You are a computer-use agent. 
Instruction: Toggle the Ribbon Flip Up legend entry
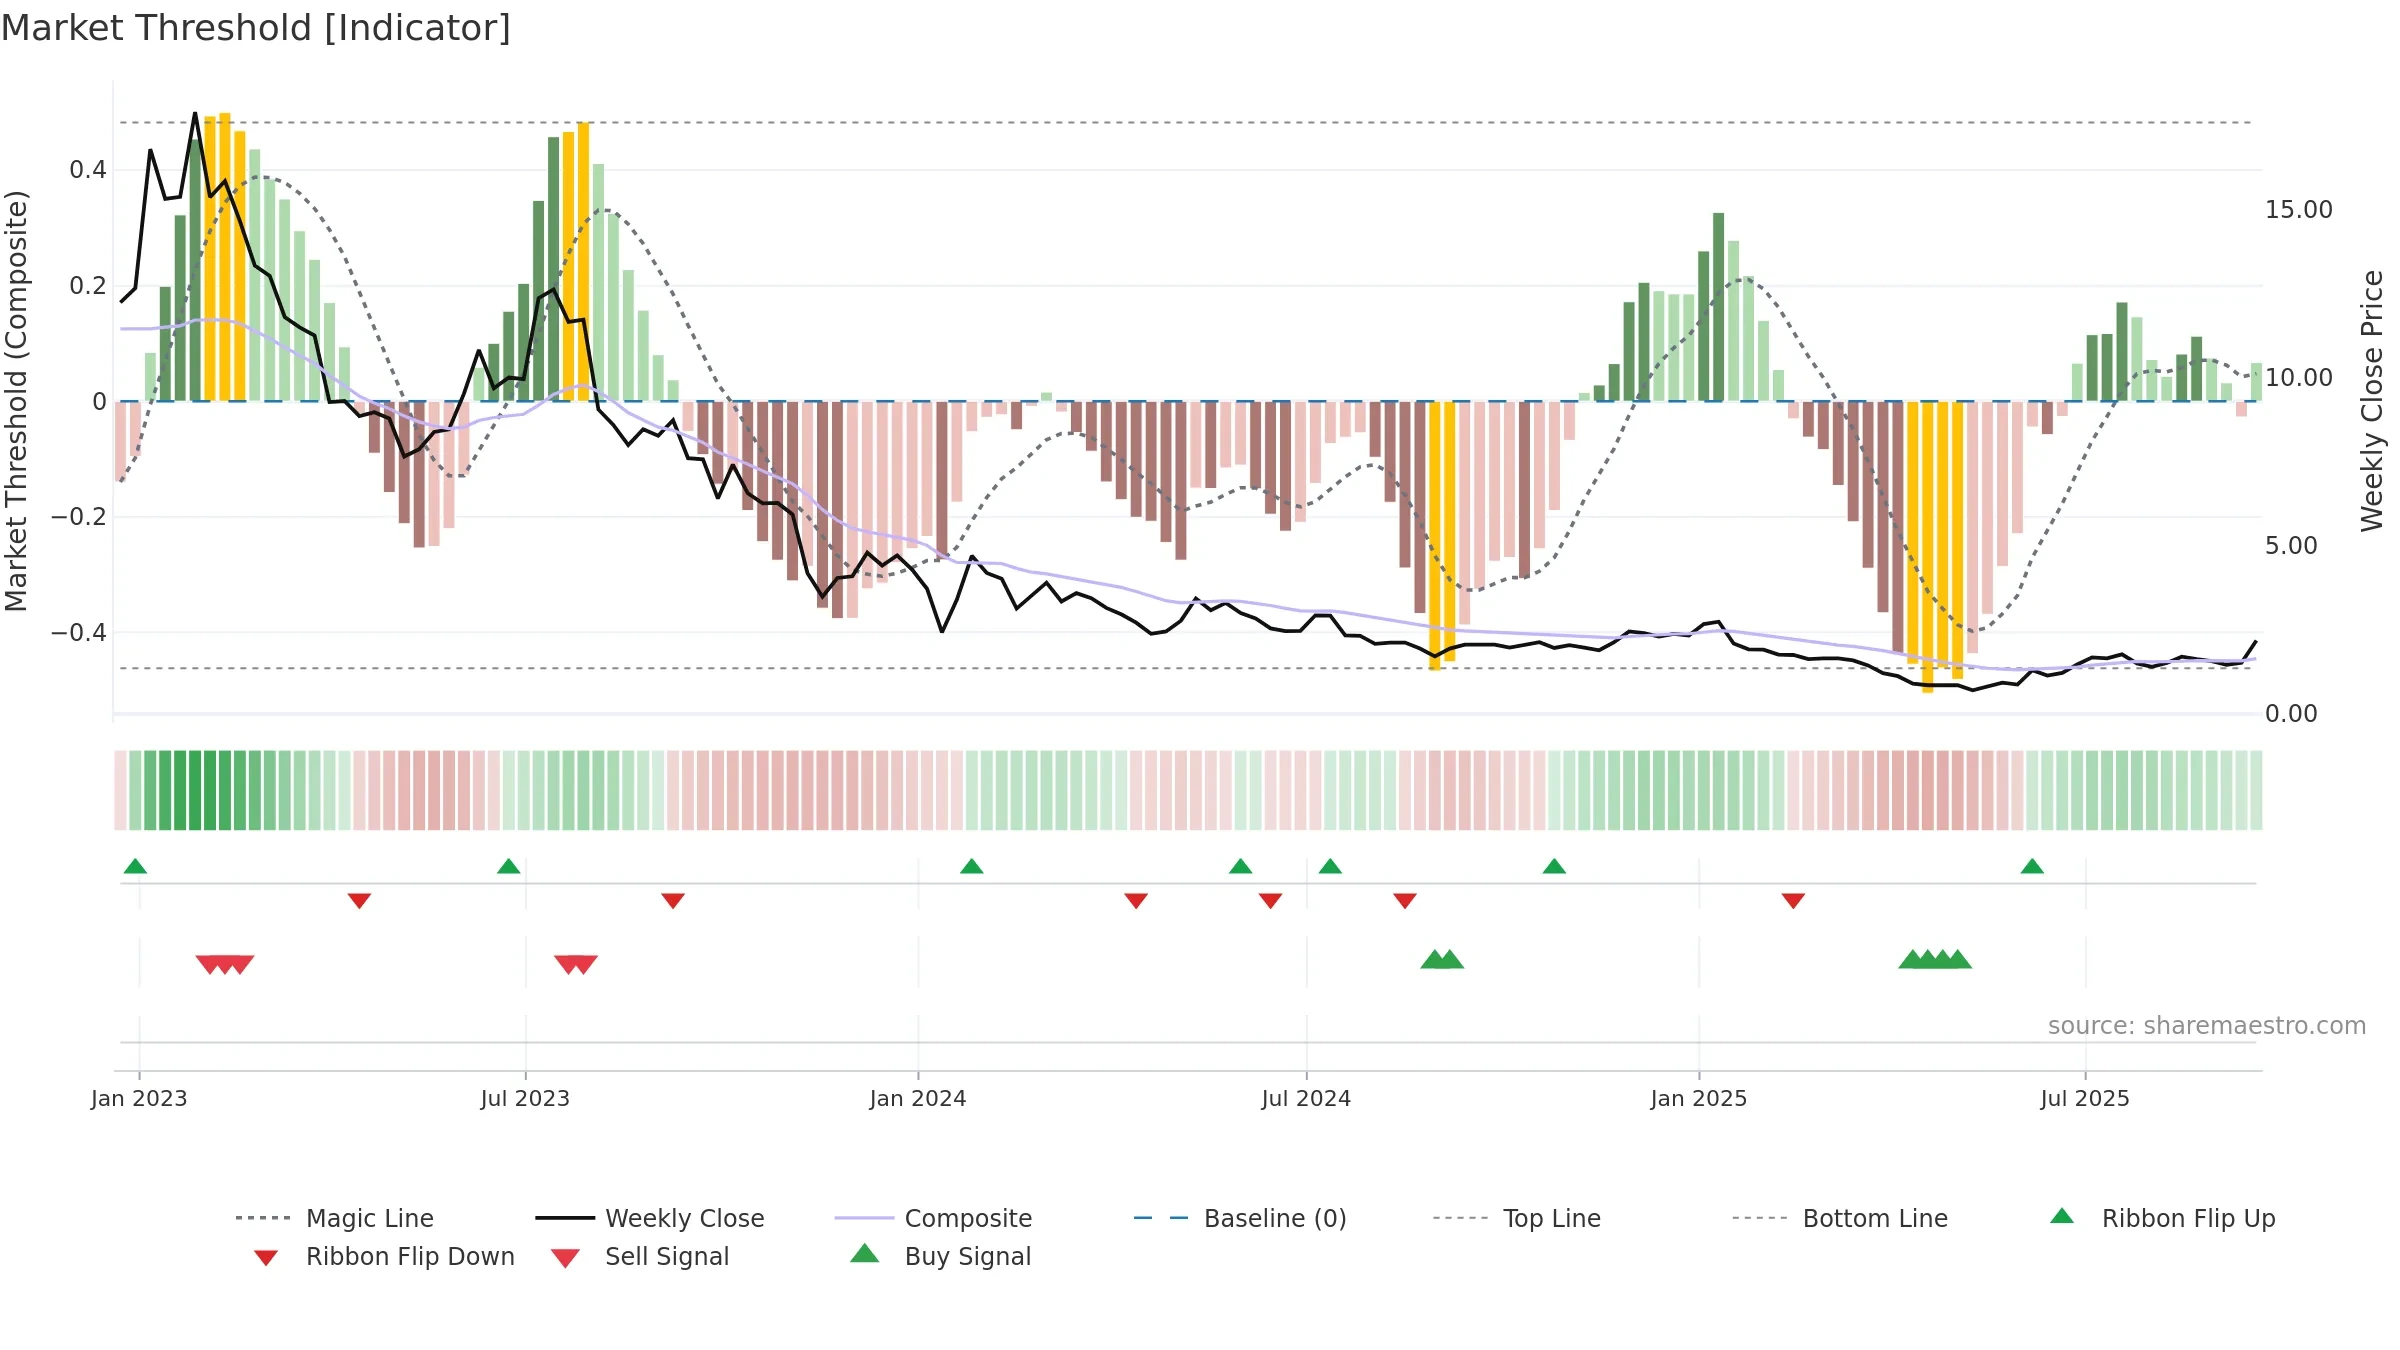(x=2162, y=1218)
